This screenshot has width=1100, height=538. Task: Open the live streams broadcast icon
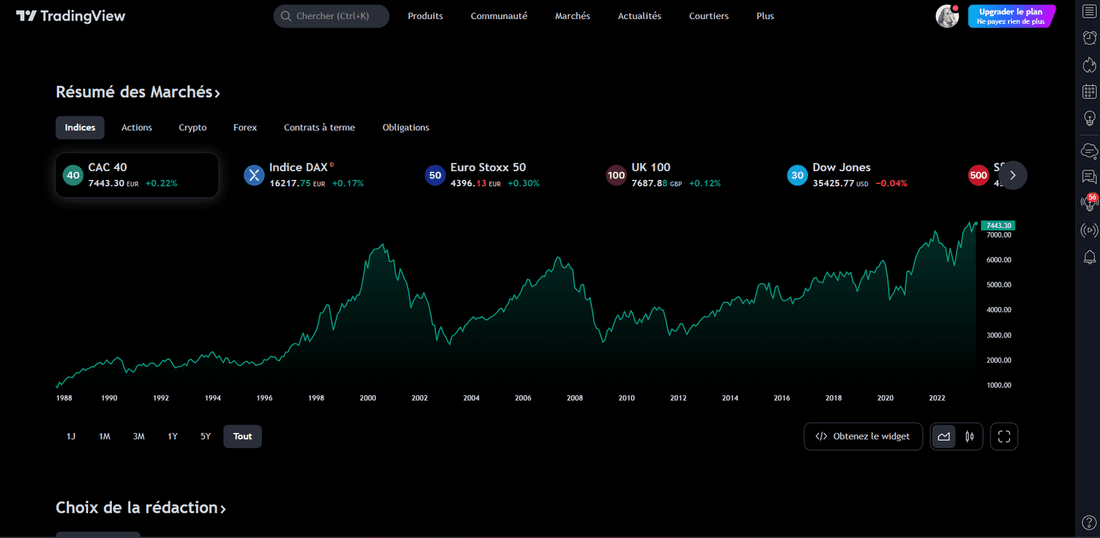pyautogui.click(x=1089, y=229)
